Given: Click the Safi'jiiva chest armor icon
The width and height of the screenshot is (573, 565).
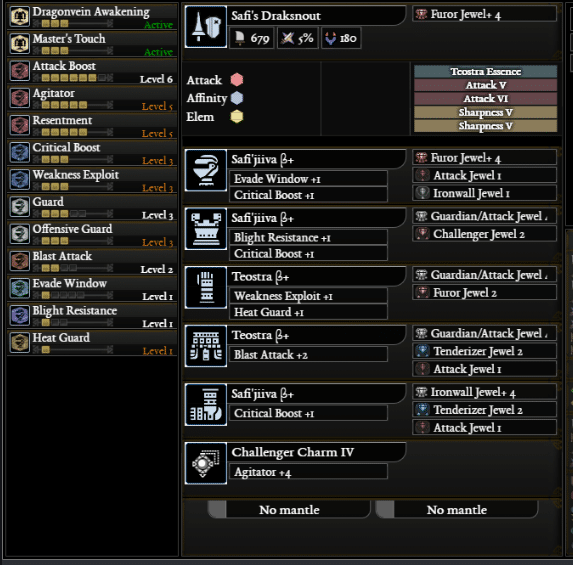Looking at the screenshot, I should point(206,229).
